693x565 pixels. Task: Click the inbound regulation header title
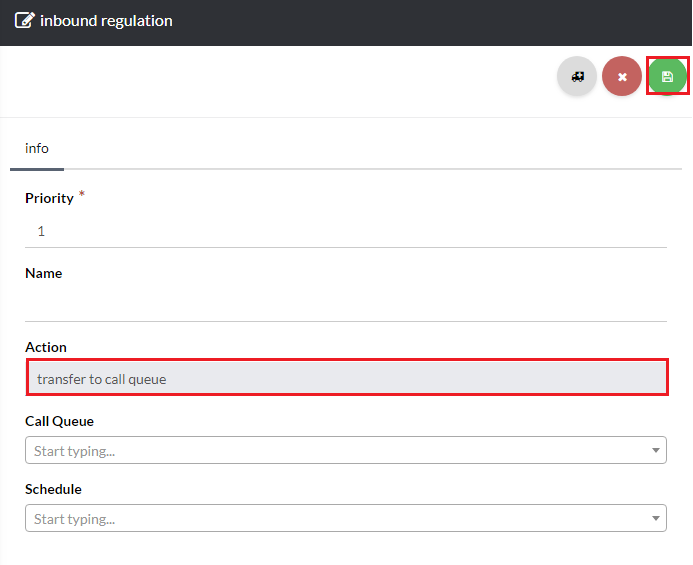click(106, 21)
